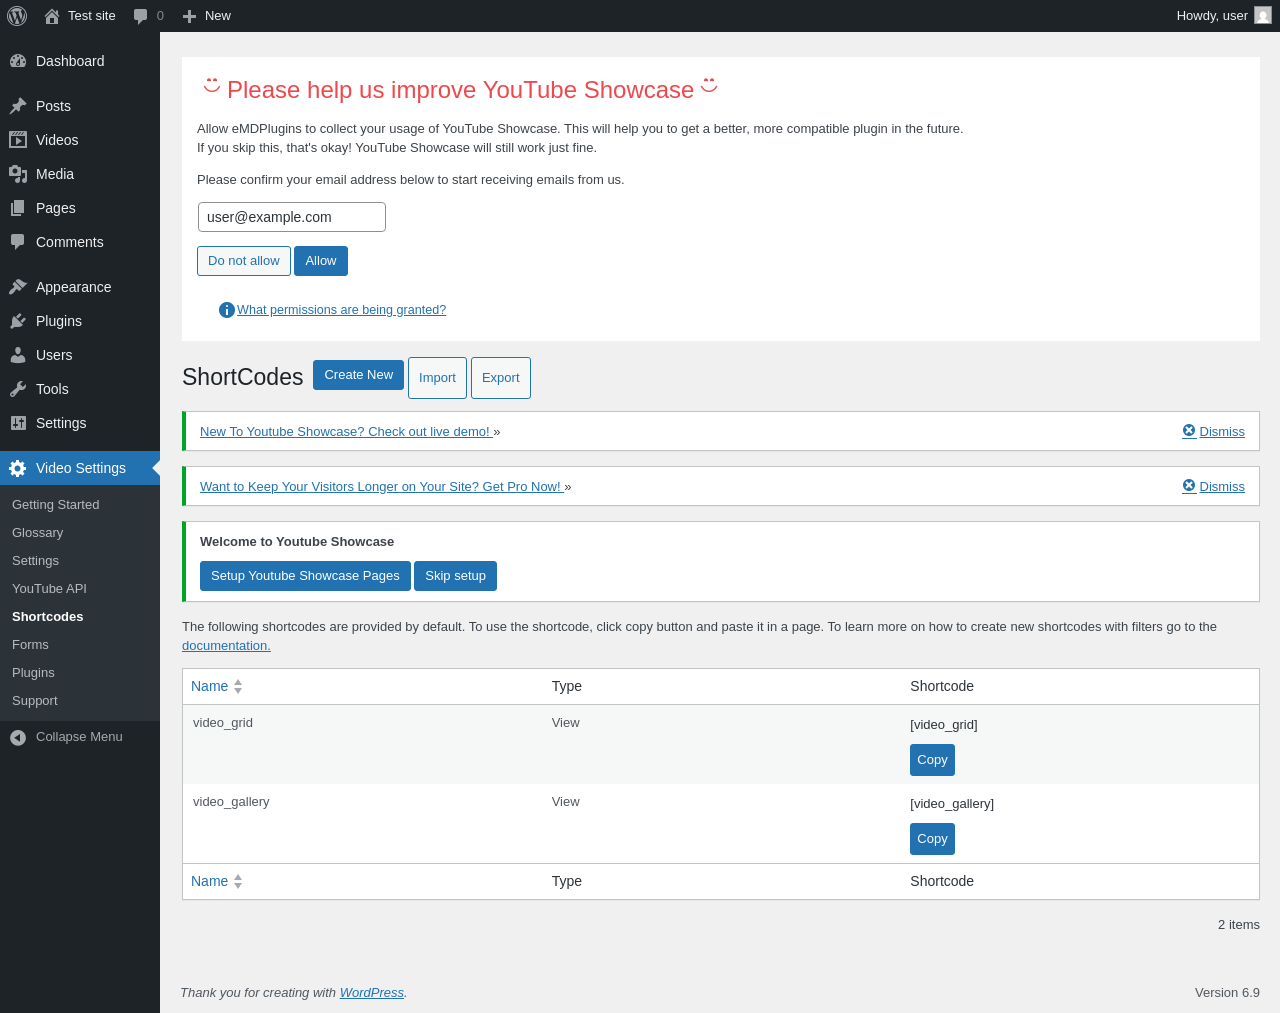The image size is (1280, 1013).
Task: Click the Appearance paintbrush icon
Action: tap(18, 287)
